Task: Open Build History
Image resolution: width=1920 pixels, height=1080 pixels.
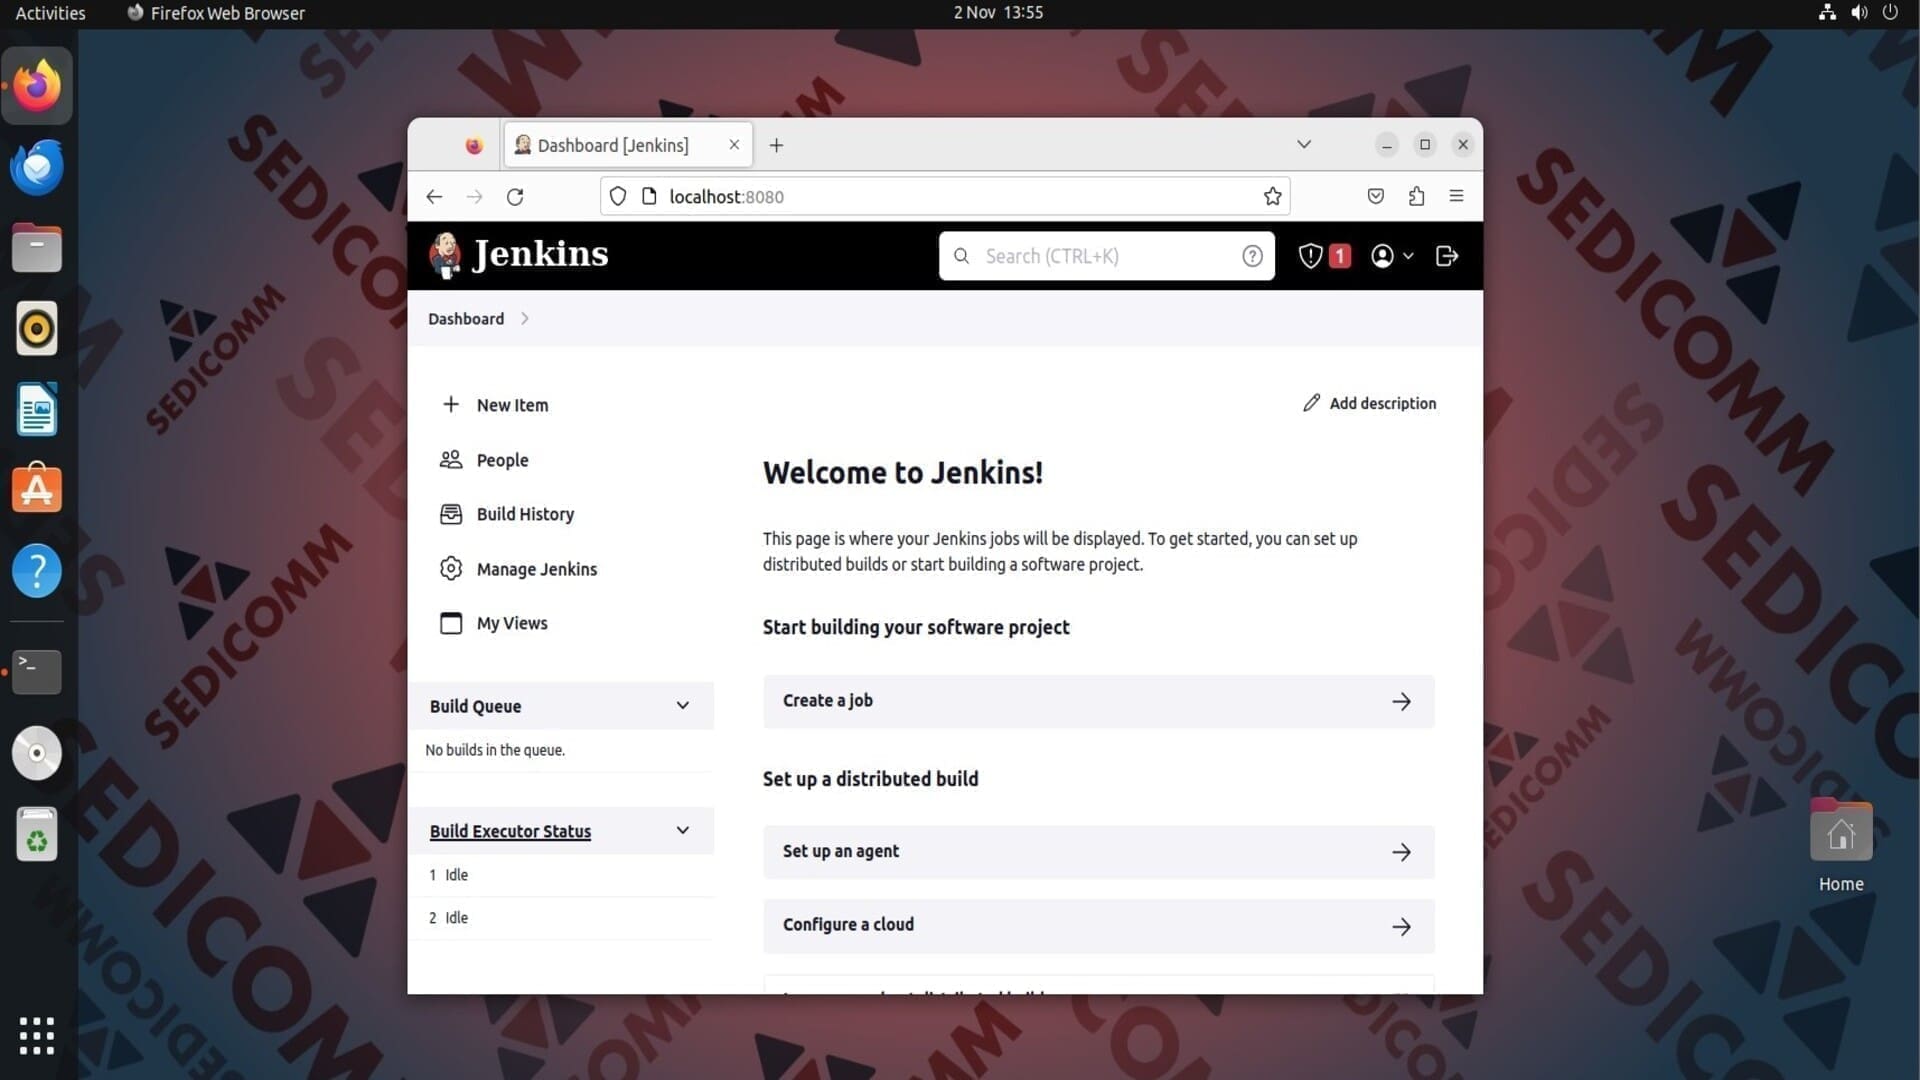Action: pyautogui.click(x=525, y=514)
